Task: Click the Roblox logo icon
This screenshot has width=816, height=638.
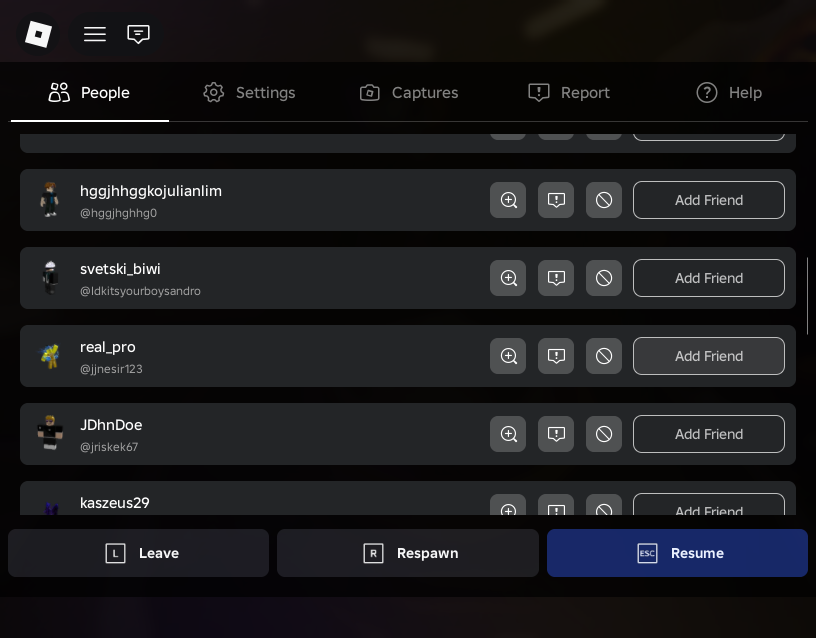Action: tap(39, 34)
